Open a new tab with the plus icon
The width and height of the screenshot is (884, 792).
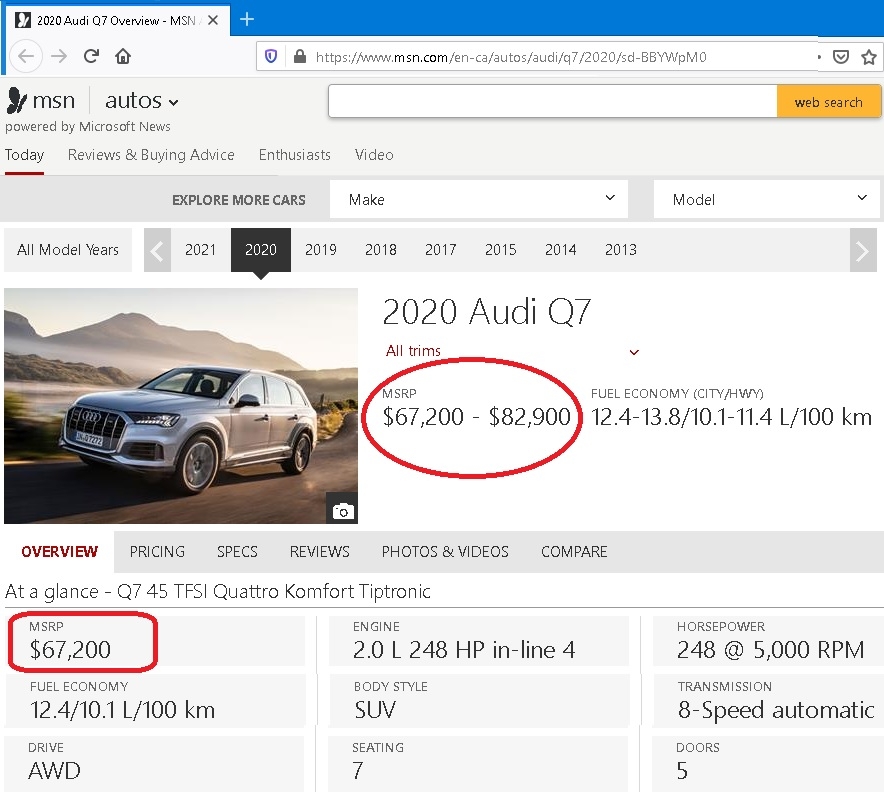tap(246, 20)
